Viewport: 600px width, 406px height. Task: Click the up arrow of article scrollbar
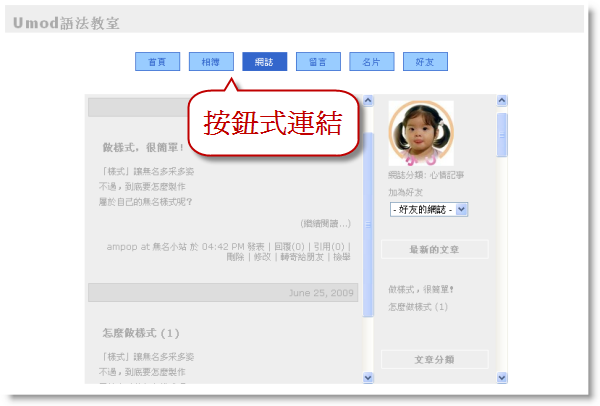(368, 101)
